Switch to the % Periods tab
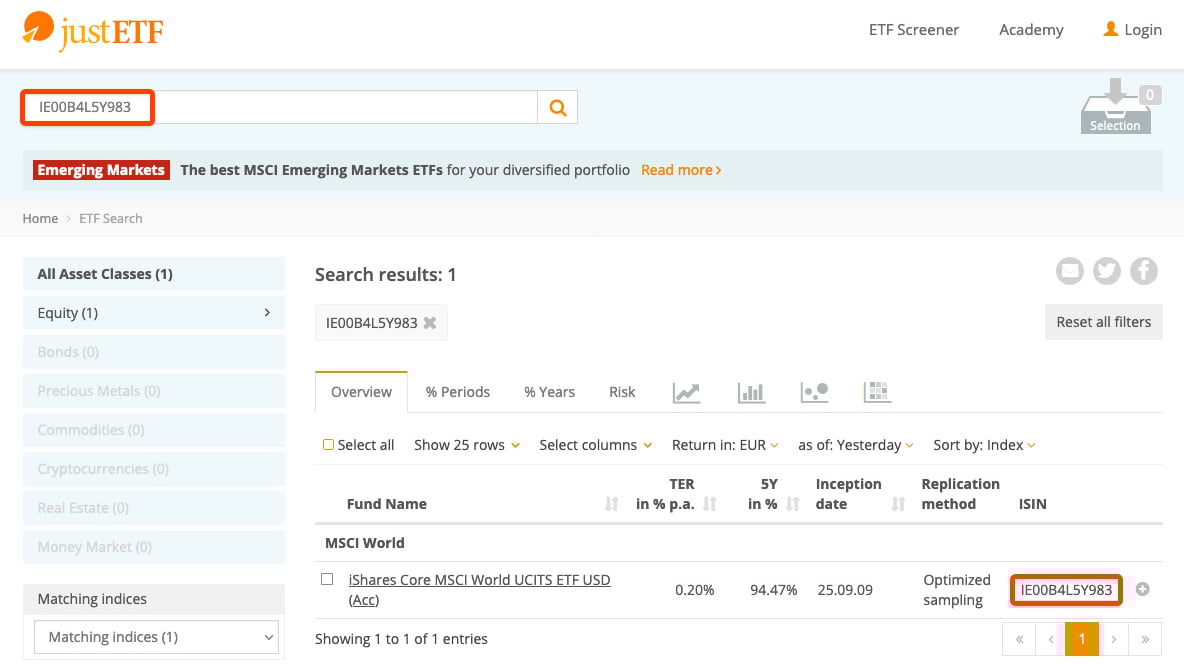Screen dimensions: 1184x664 pyautogui.click(x=457, y=392)
